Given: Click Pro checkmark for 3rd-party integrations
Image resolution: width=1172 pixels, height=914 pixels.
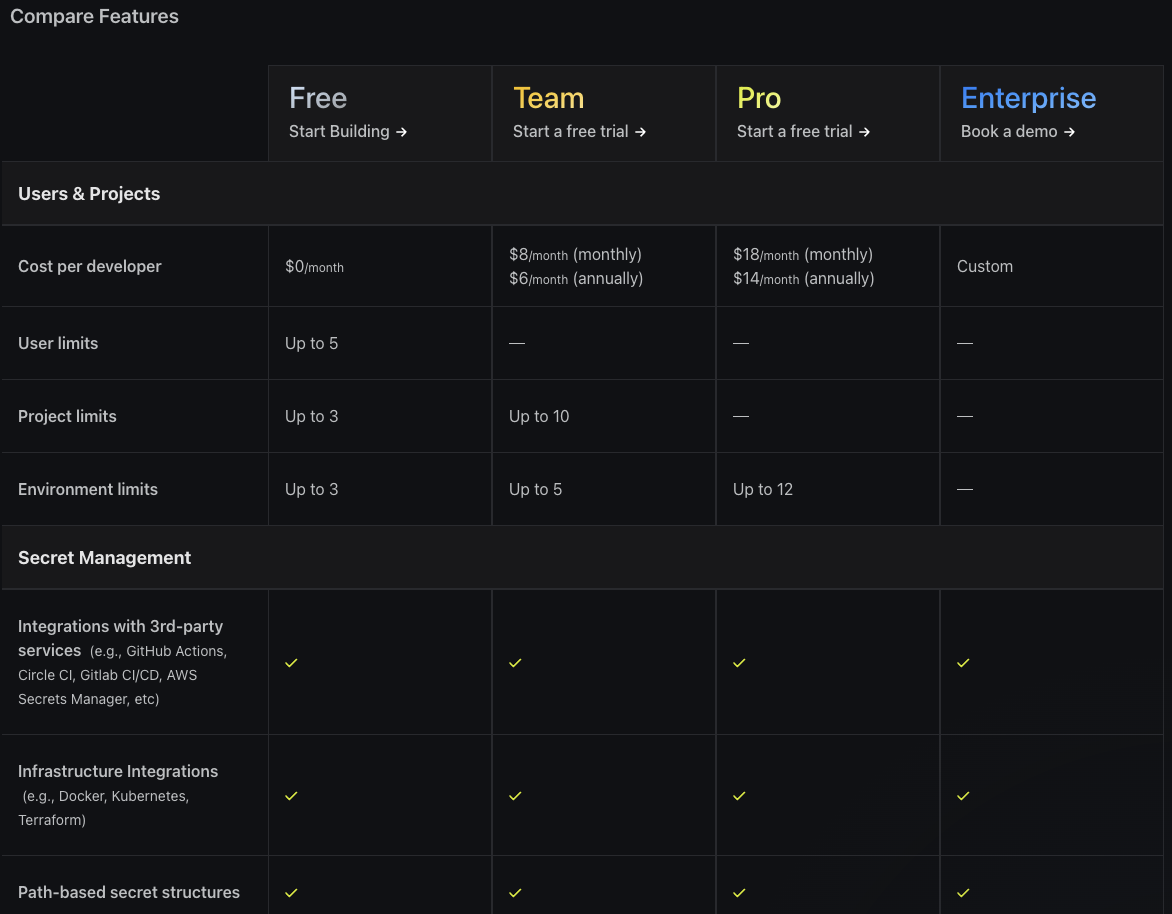Looking at the screenshot, I should 739,663.
